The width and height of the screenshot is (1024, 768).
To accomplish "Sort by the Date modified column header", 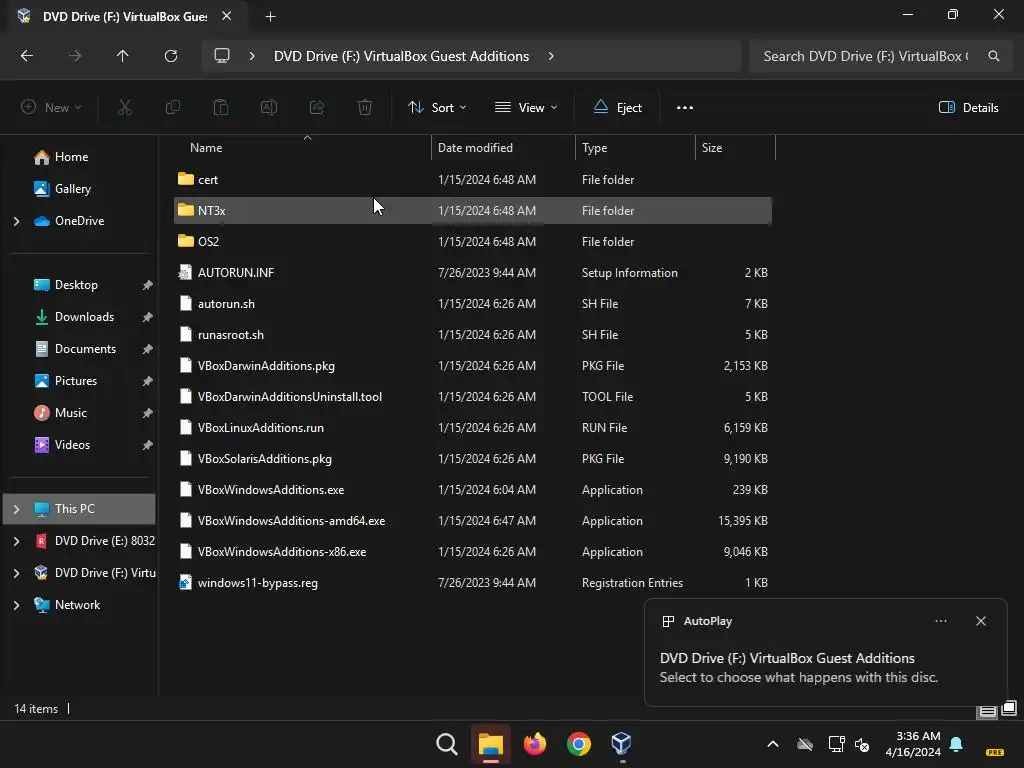I will [475, 148].
